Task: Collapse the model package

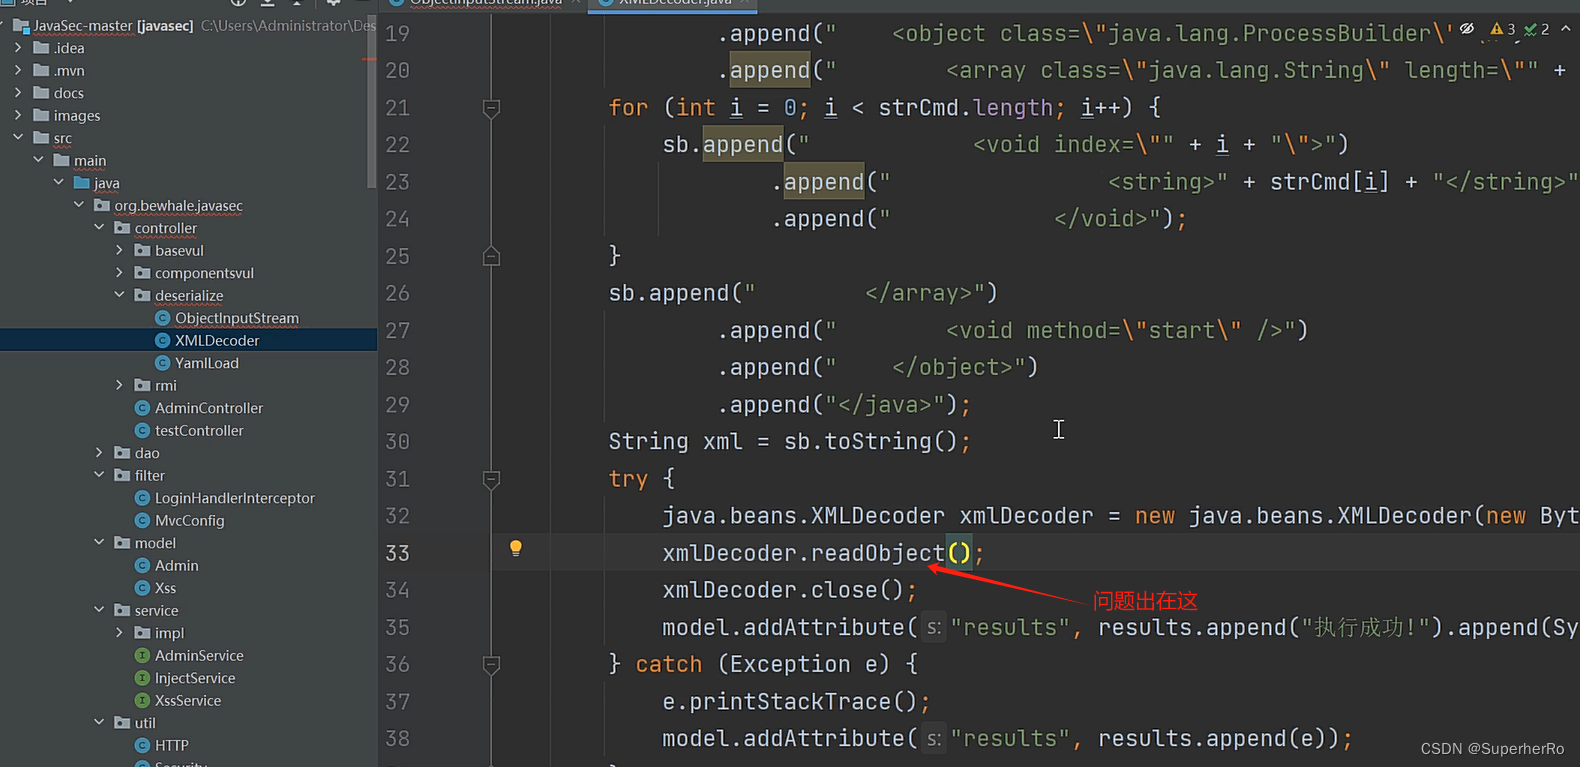Action: click(99, 543)
